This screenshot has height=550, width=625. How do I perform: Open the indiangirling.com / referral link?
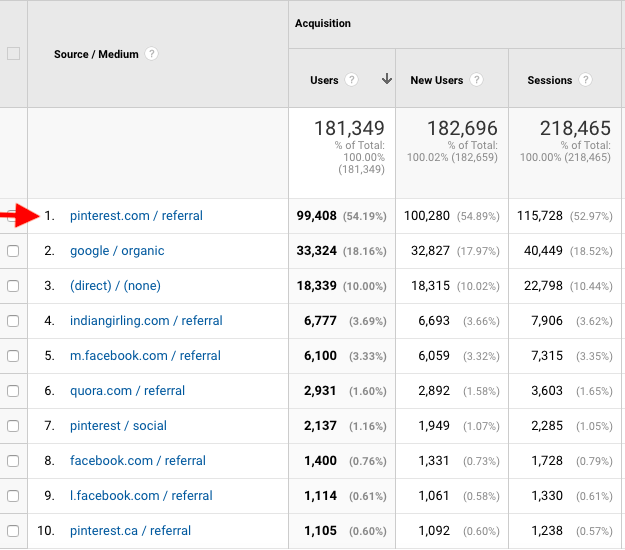point(146,321)
